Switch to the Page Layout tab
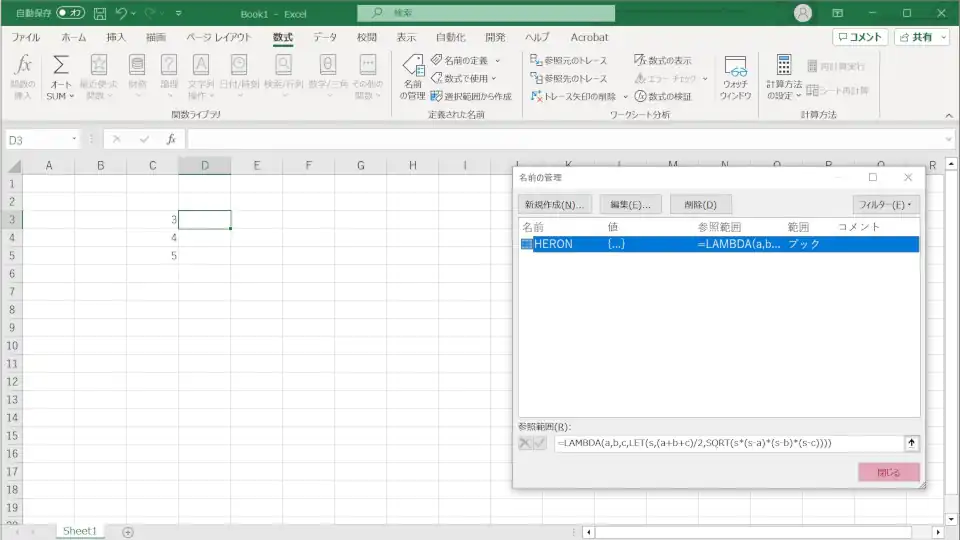This screenshot has height=540, width=960. click(x=219, y=37)
